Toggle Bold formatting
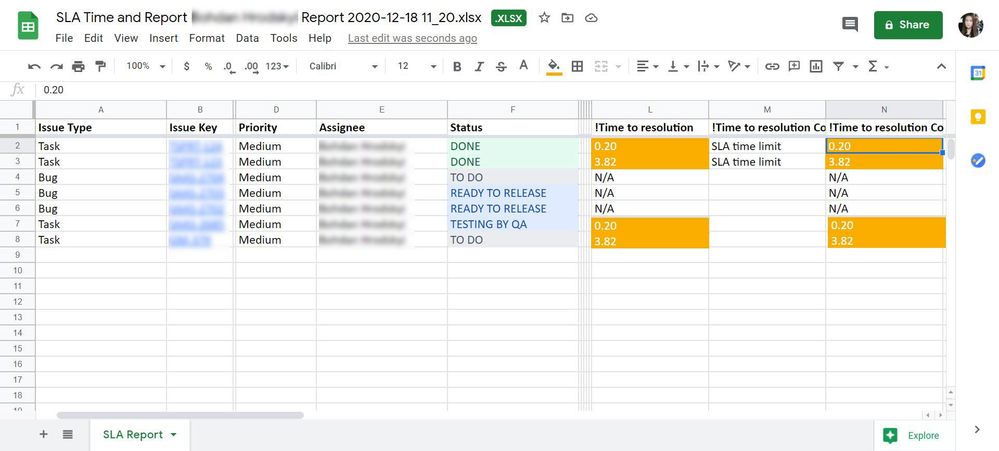The image size is (999, 451). (457, 66)
